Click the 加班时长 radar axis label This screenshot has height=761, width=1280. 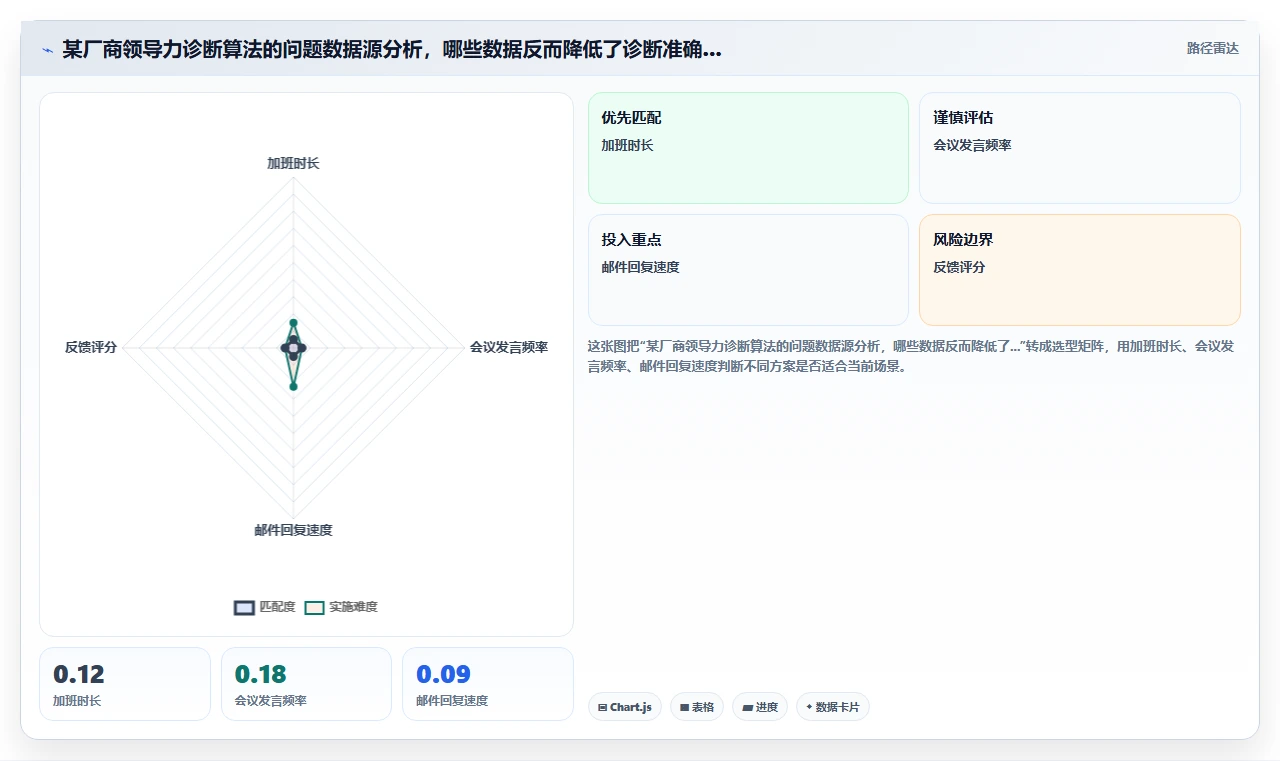293,163
